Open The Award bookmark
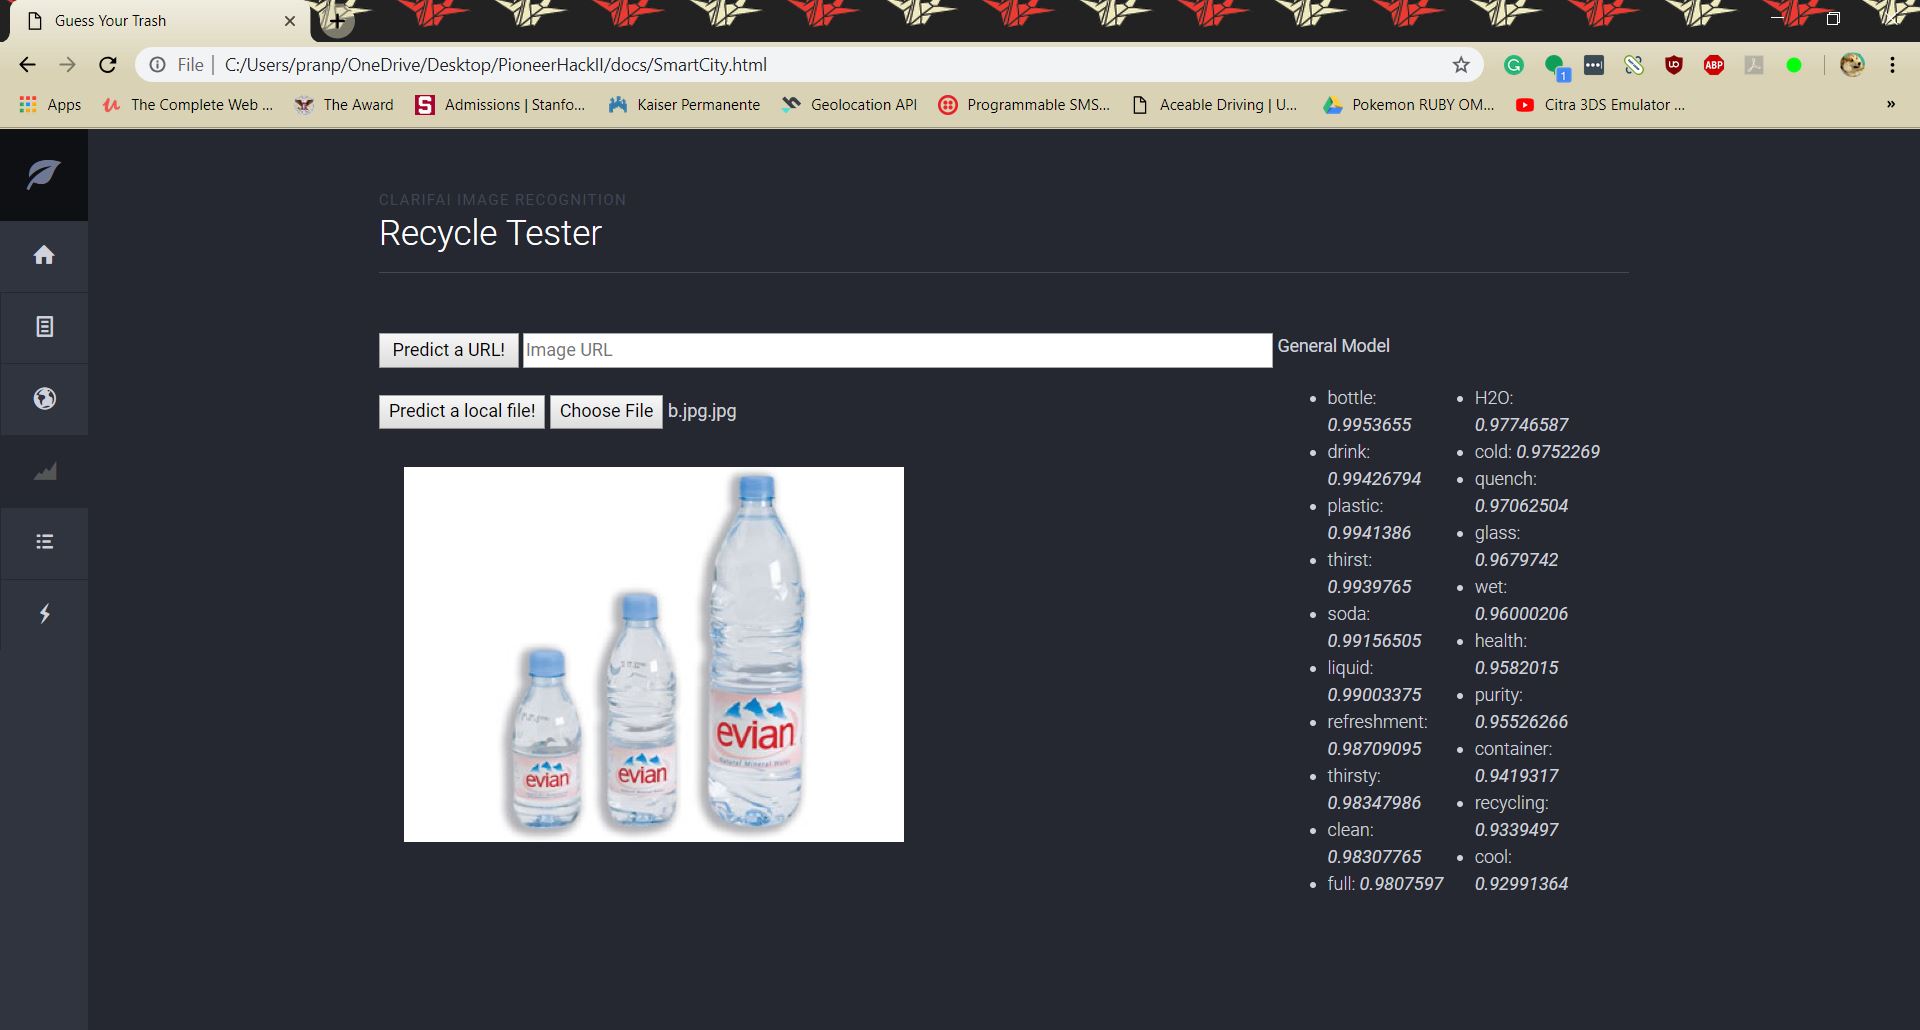This screenshot has width=1920, height=1030. 344,104
